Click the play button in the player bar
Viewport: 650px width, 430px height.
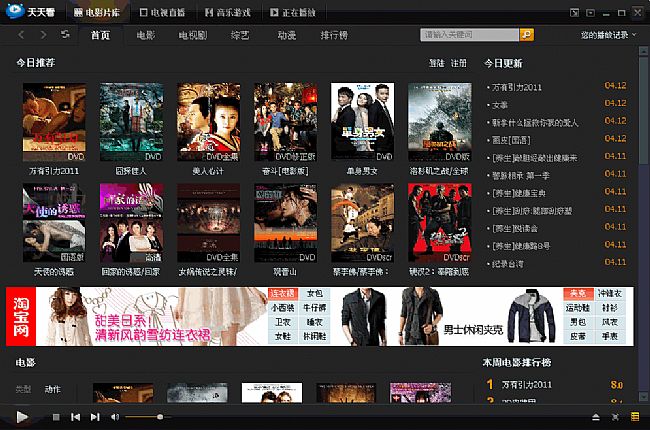coord(22,417)
